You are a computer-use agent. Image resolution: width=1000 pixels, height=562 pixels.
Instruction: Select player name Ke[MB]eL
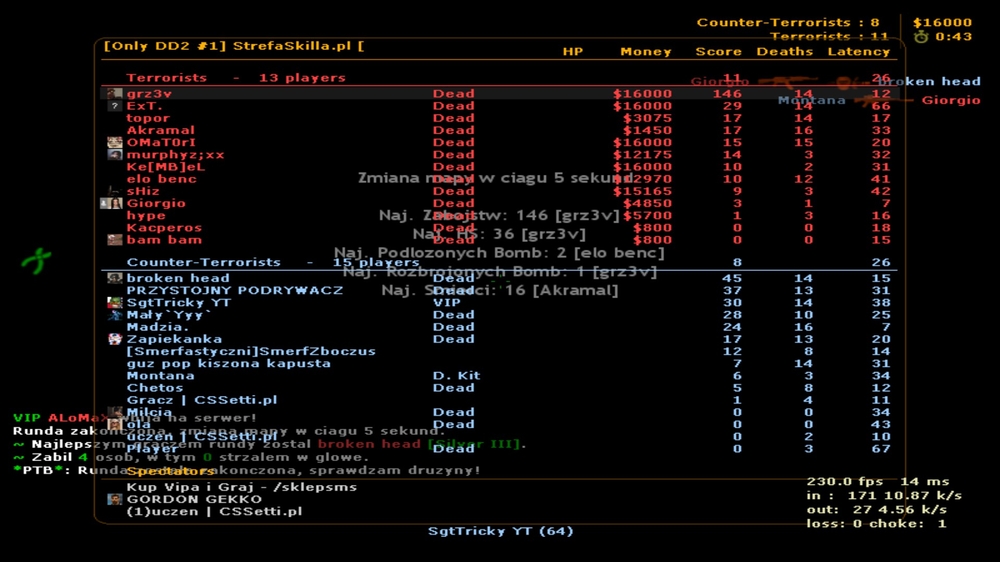click(x=166, y=166)
